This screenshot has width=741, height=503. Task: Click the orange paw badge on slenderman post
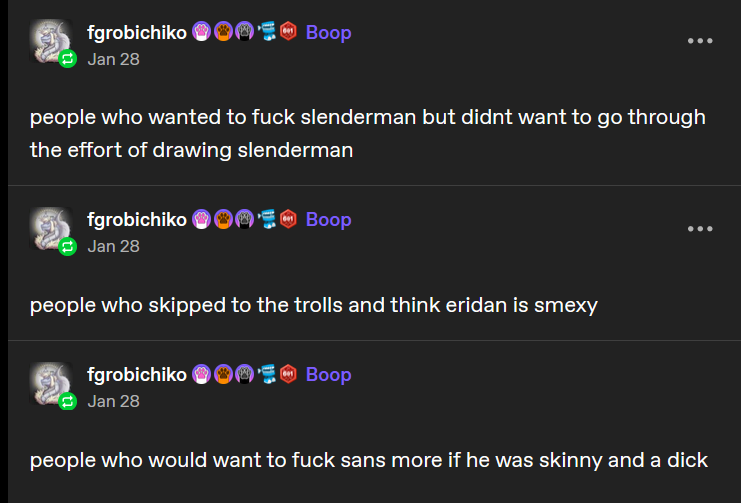[x=223, y=32]
